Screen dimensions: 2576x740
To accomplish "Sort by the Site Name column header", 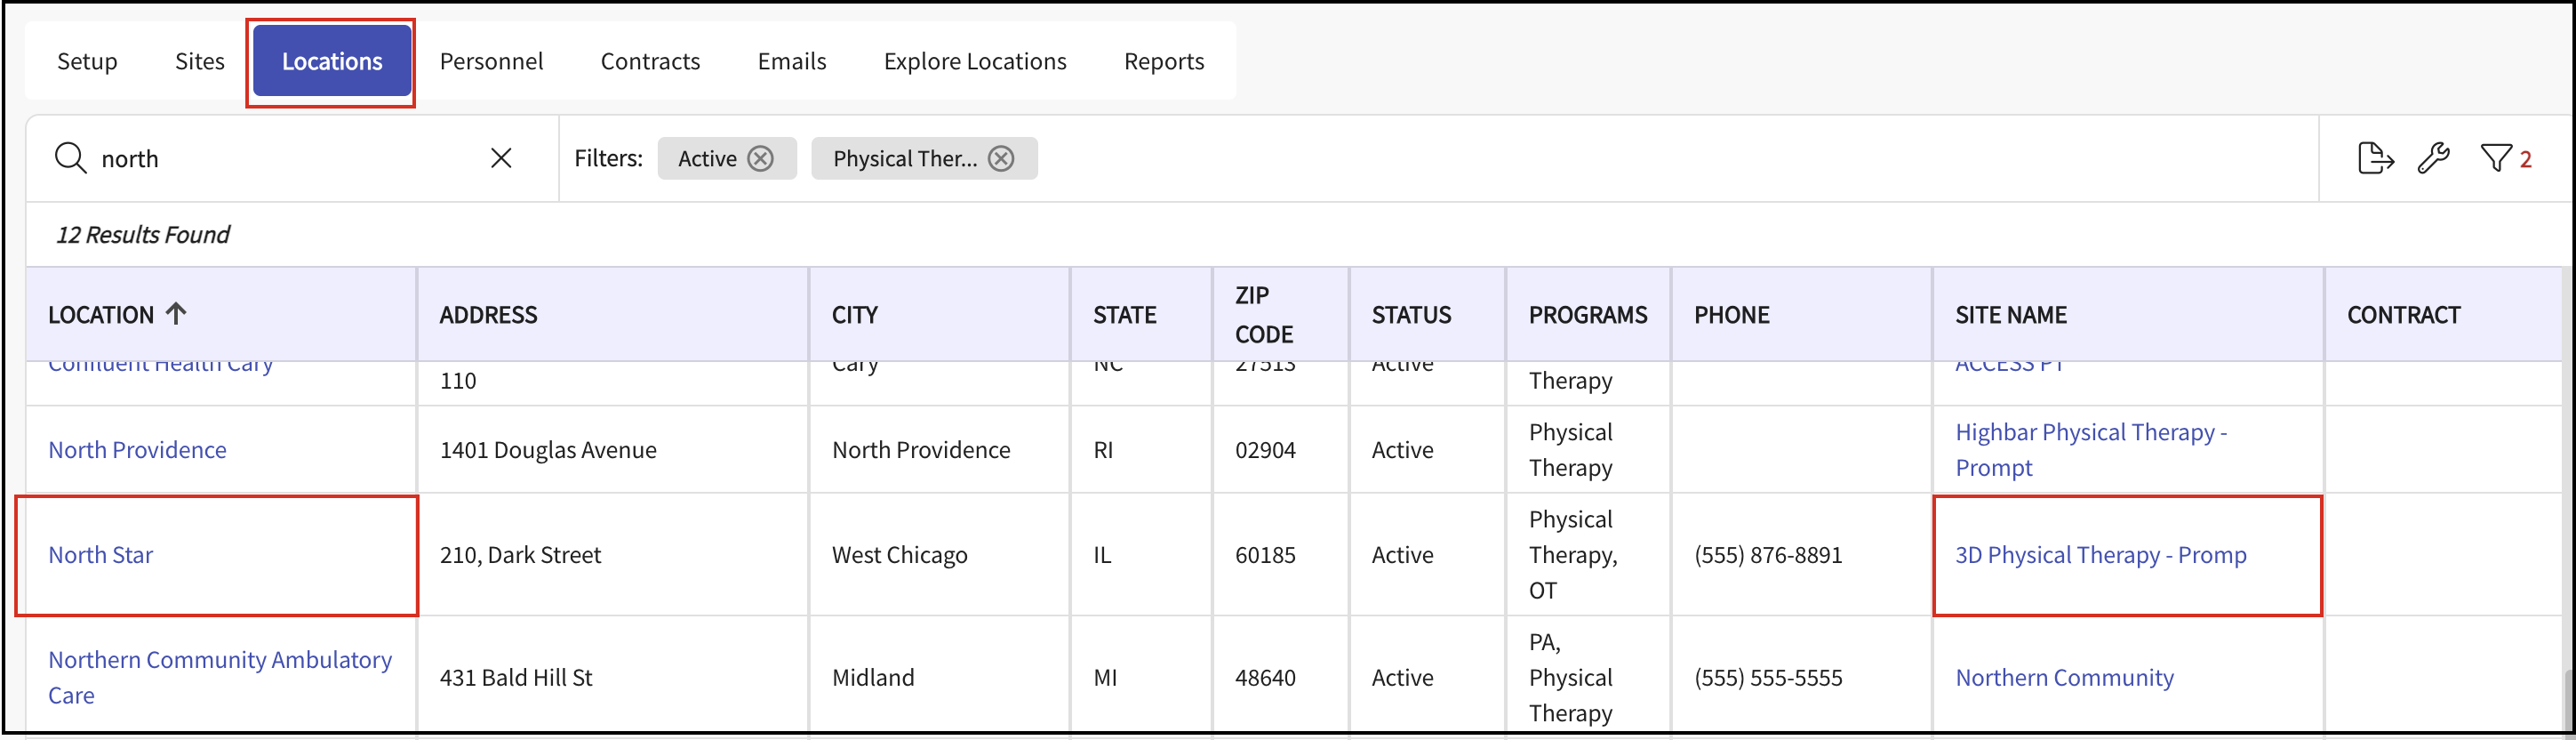I will [x=2010, y=314].
